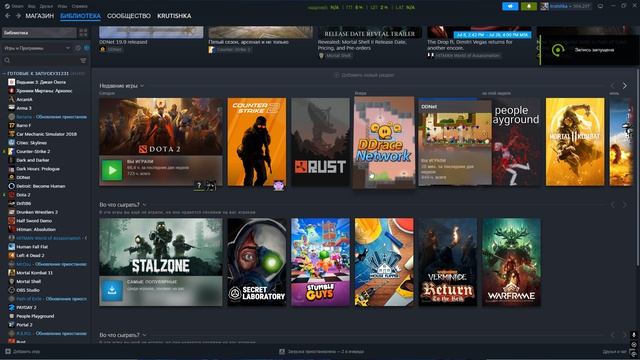640x360 pixels.
Task: Go back with the navigation back arrow
Action: point(7,16)
